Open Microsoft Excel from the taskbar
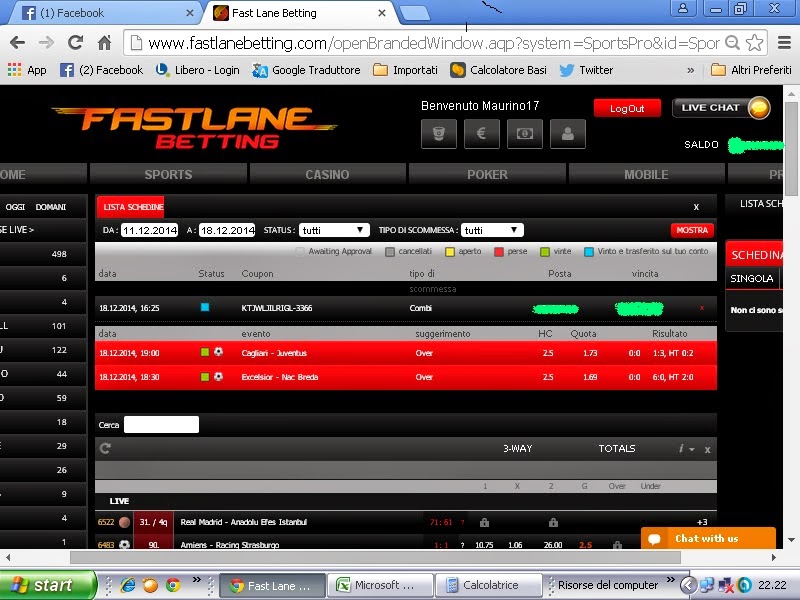 [x=380, y=585]
